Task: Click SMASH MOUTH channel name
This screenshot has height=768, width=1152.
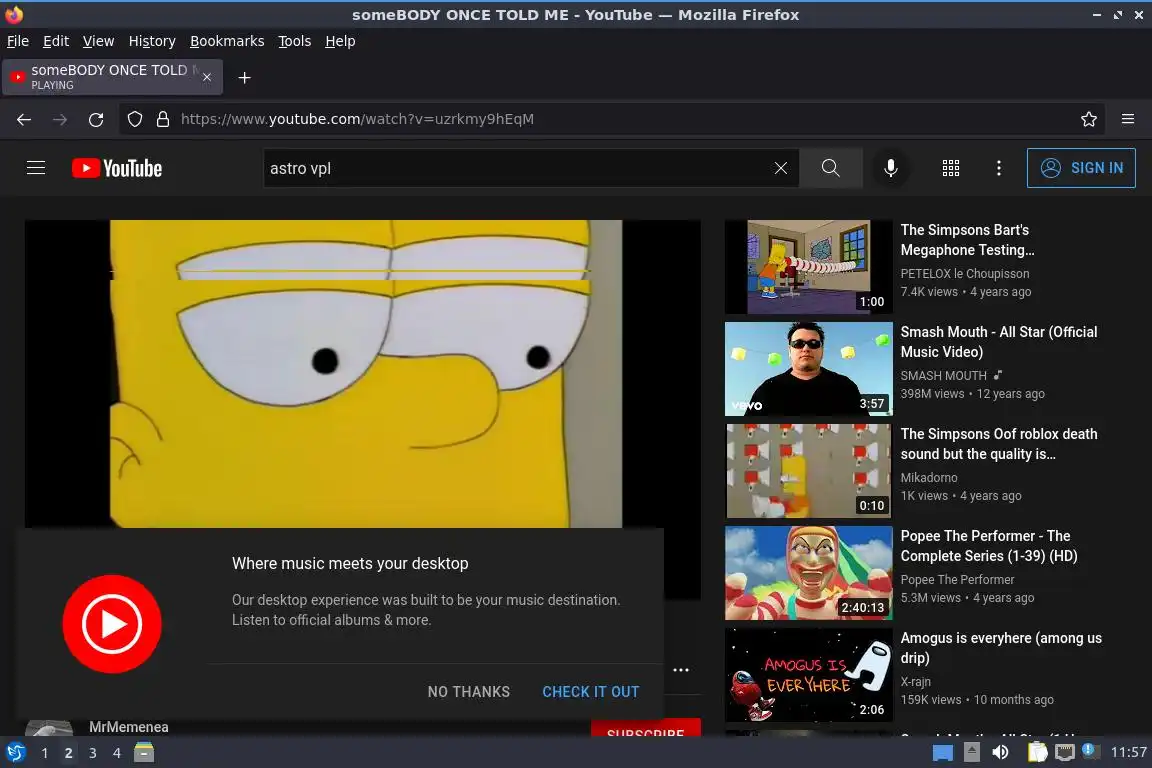Action: tap(943, 376)
